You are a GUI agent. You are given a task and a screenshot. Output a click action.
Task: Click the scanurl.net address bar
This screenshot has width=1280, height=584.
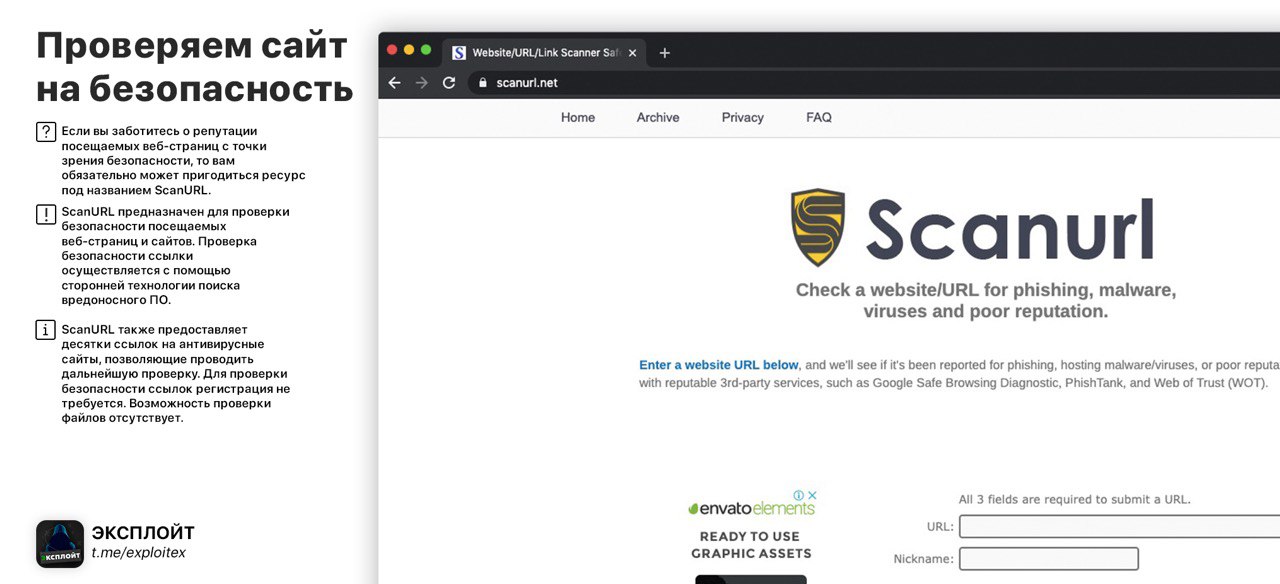pos(873,83)
